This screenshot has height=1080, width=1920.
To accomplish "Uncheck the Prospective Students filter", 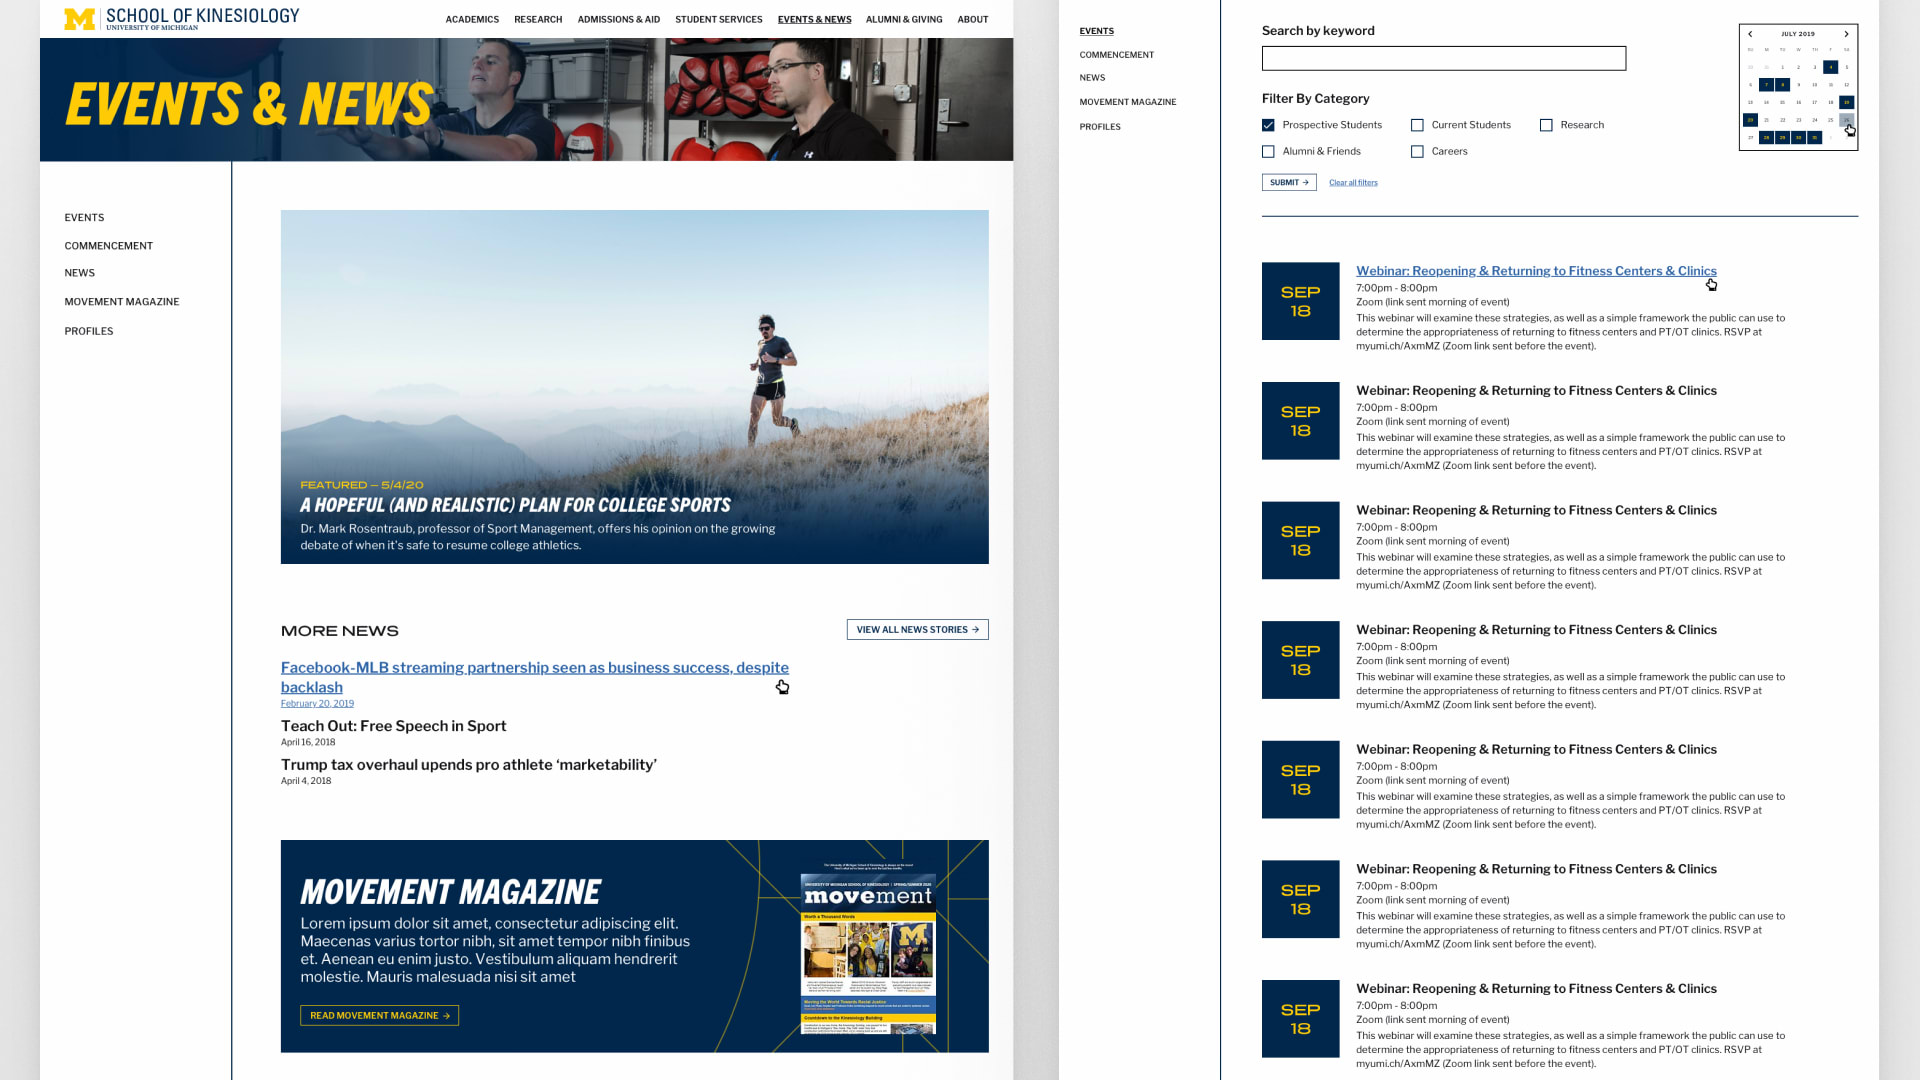I will (1268, 125).
